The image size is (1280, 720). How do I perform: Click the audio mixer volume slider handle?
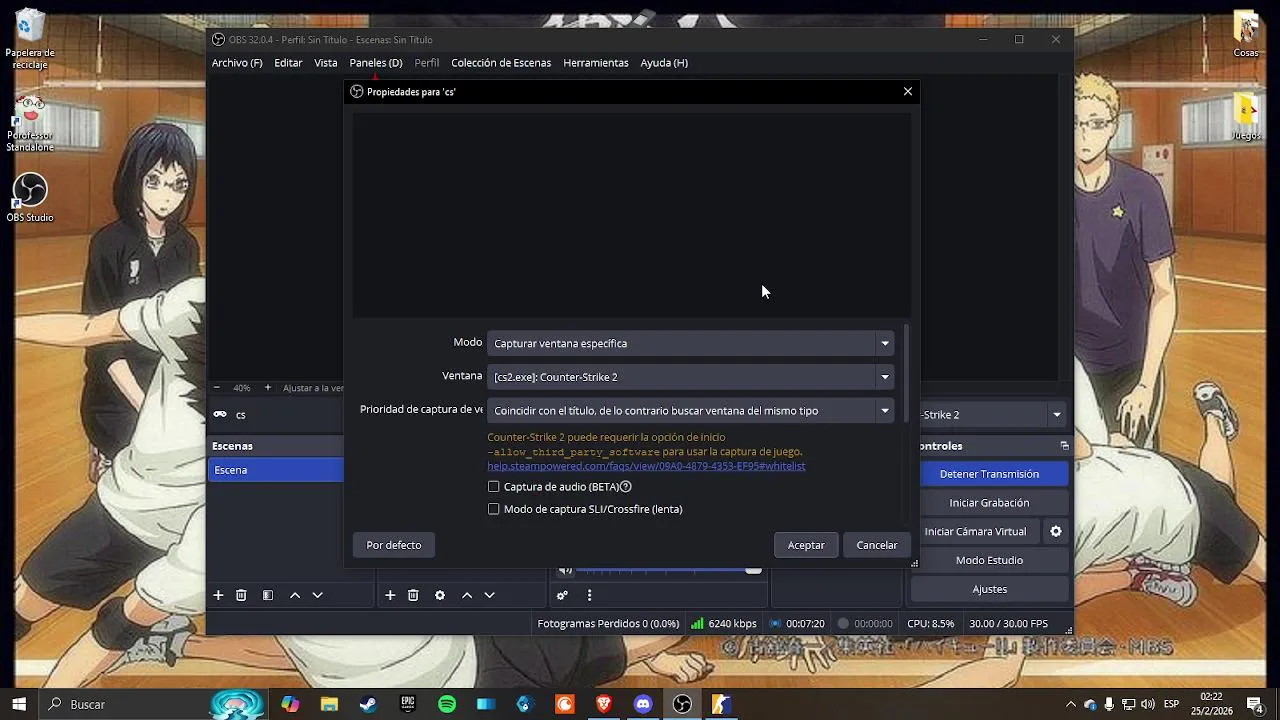pos(754,571)
